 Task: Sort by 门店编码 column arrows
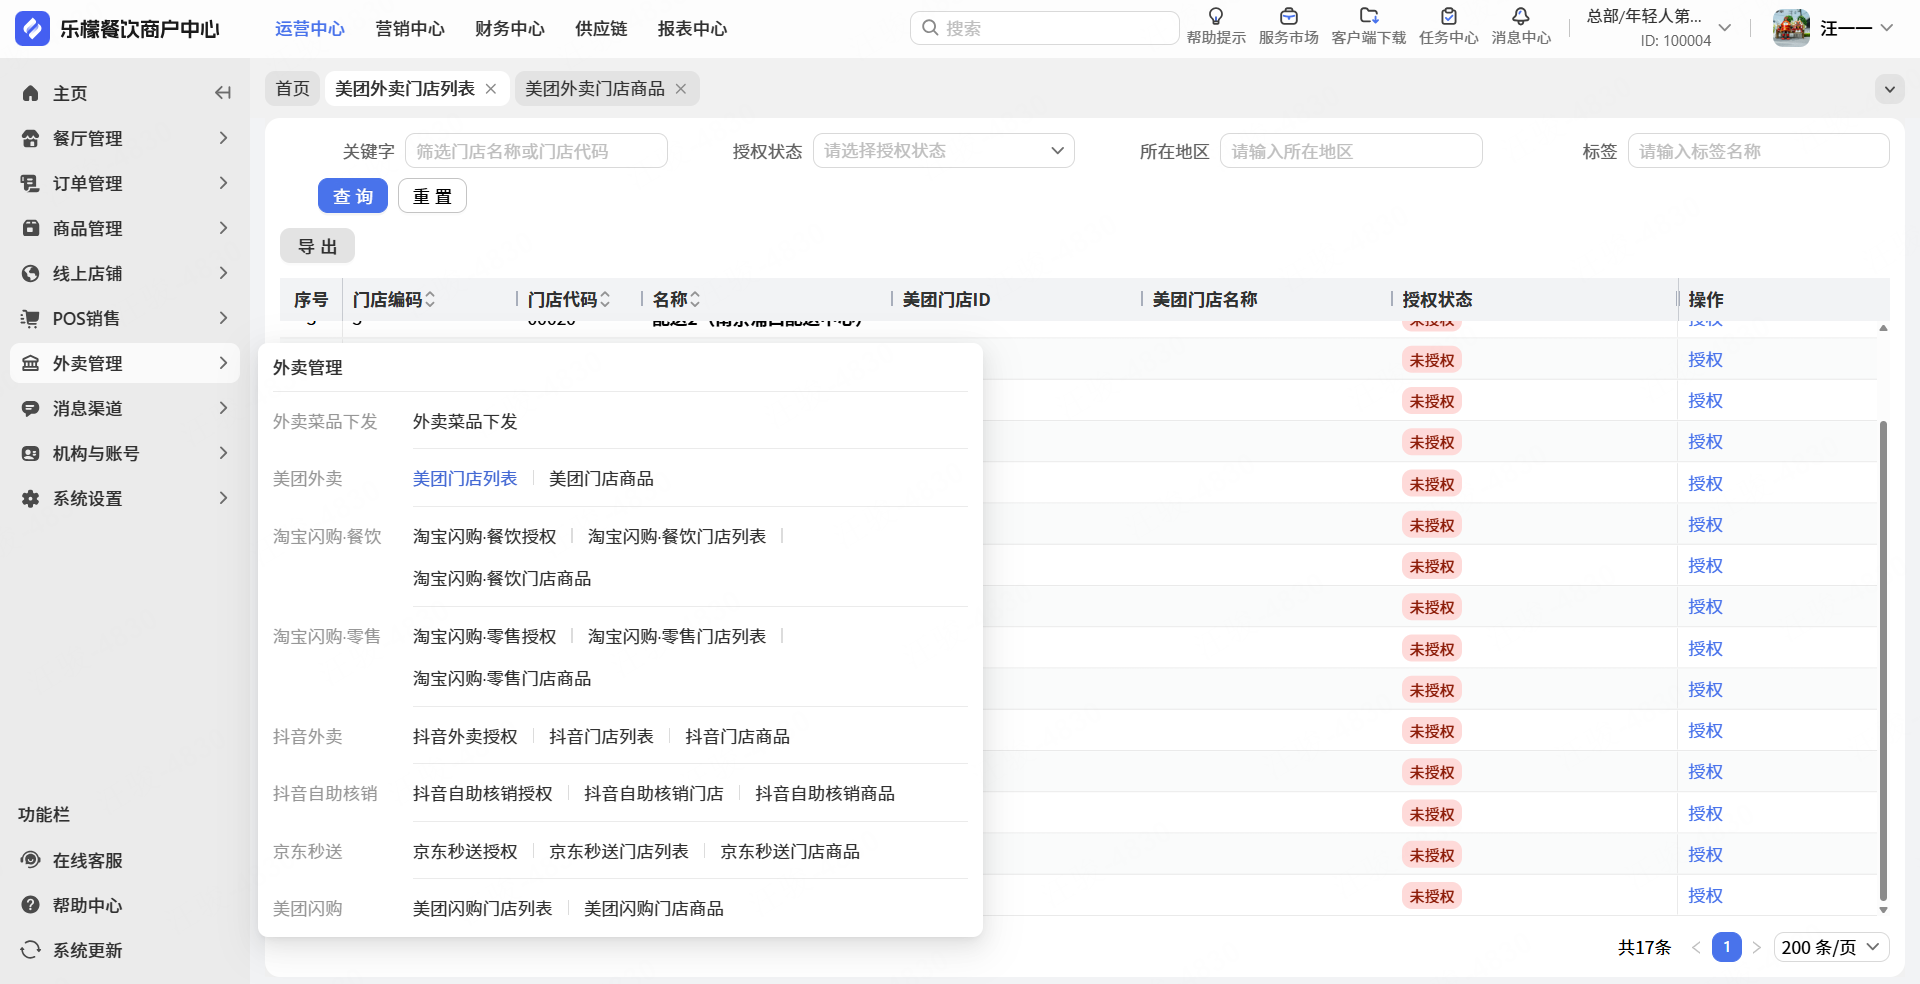[x=430, y=299]
